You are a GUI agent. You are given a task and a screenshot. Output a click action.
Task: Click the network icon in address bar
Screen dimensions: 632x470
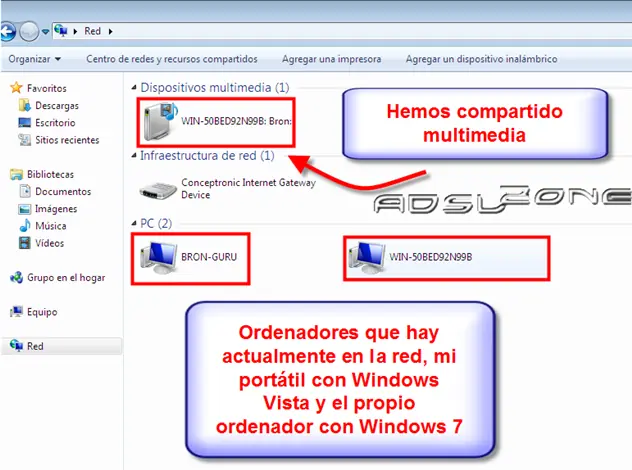click(61, 31)
